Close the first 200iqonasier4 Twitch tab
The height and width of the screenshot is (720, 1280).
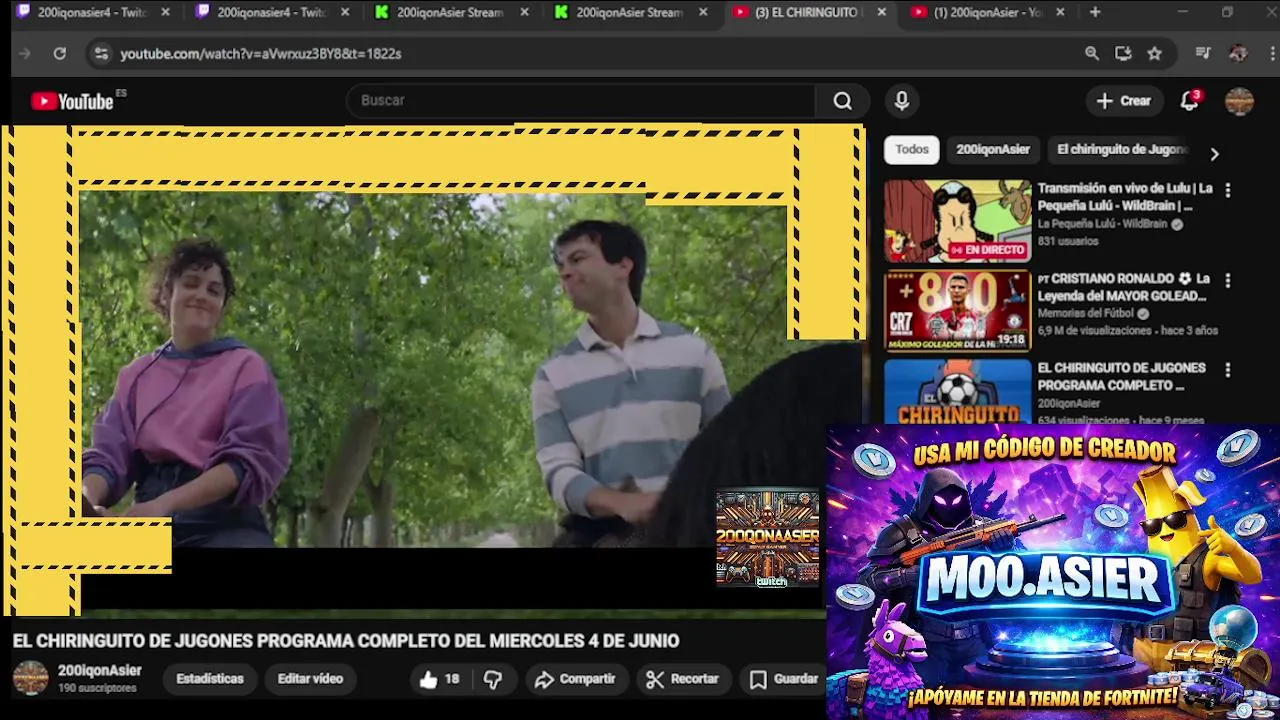[165, 12]
